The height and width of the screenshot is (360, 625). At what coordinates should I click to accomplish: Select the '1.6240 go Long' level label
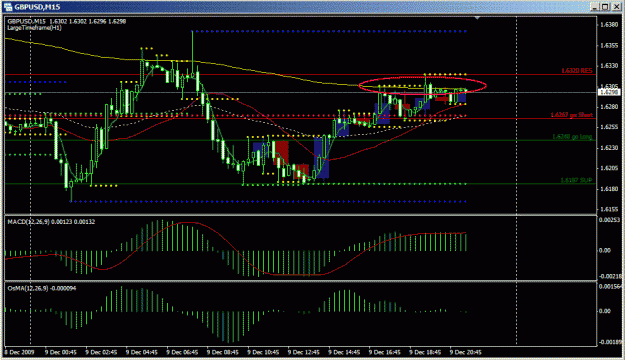tap(572, 137)
